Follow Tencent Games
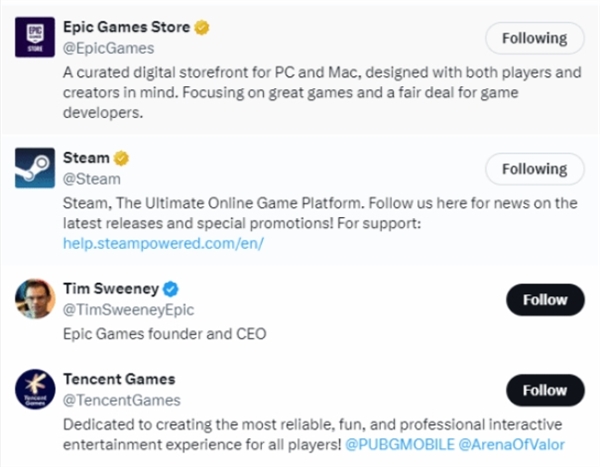600x467 pixels. coord(544,390)
